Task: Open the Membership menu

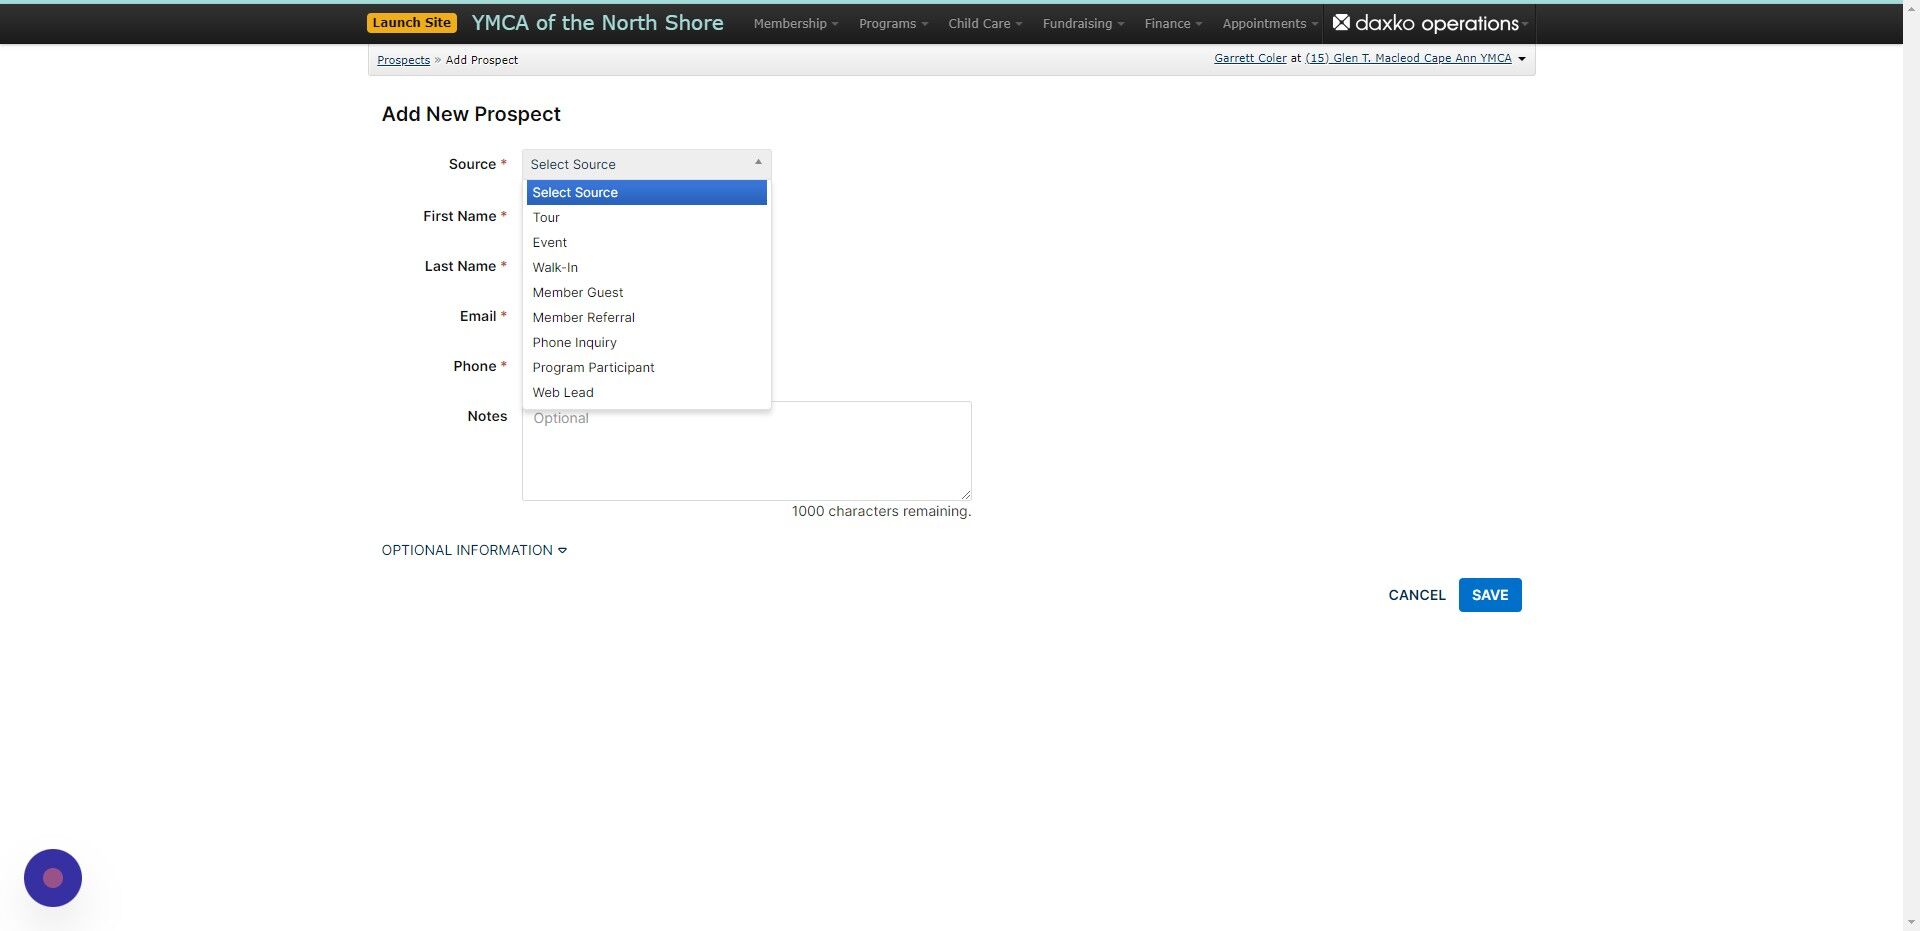Action: 794,23
